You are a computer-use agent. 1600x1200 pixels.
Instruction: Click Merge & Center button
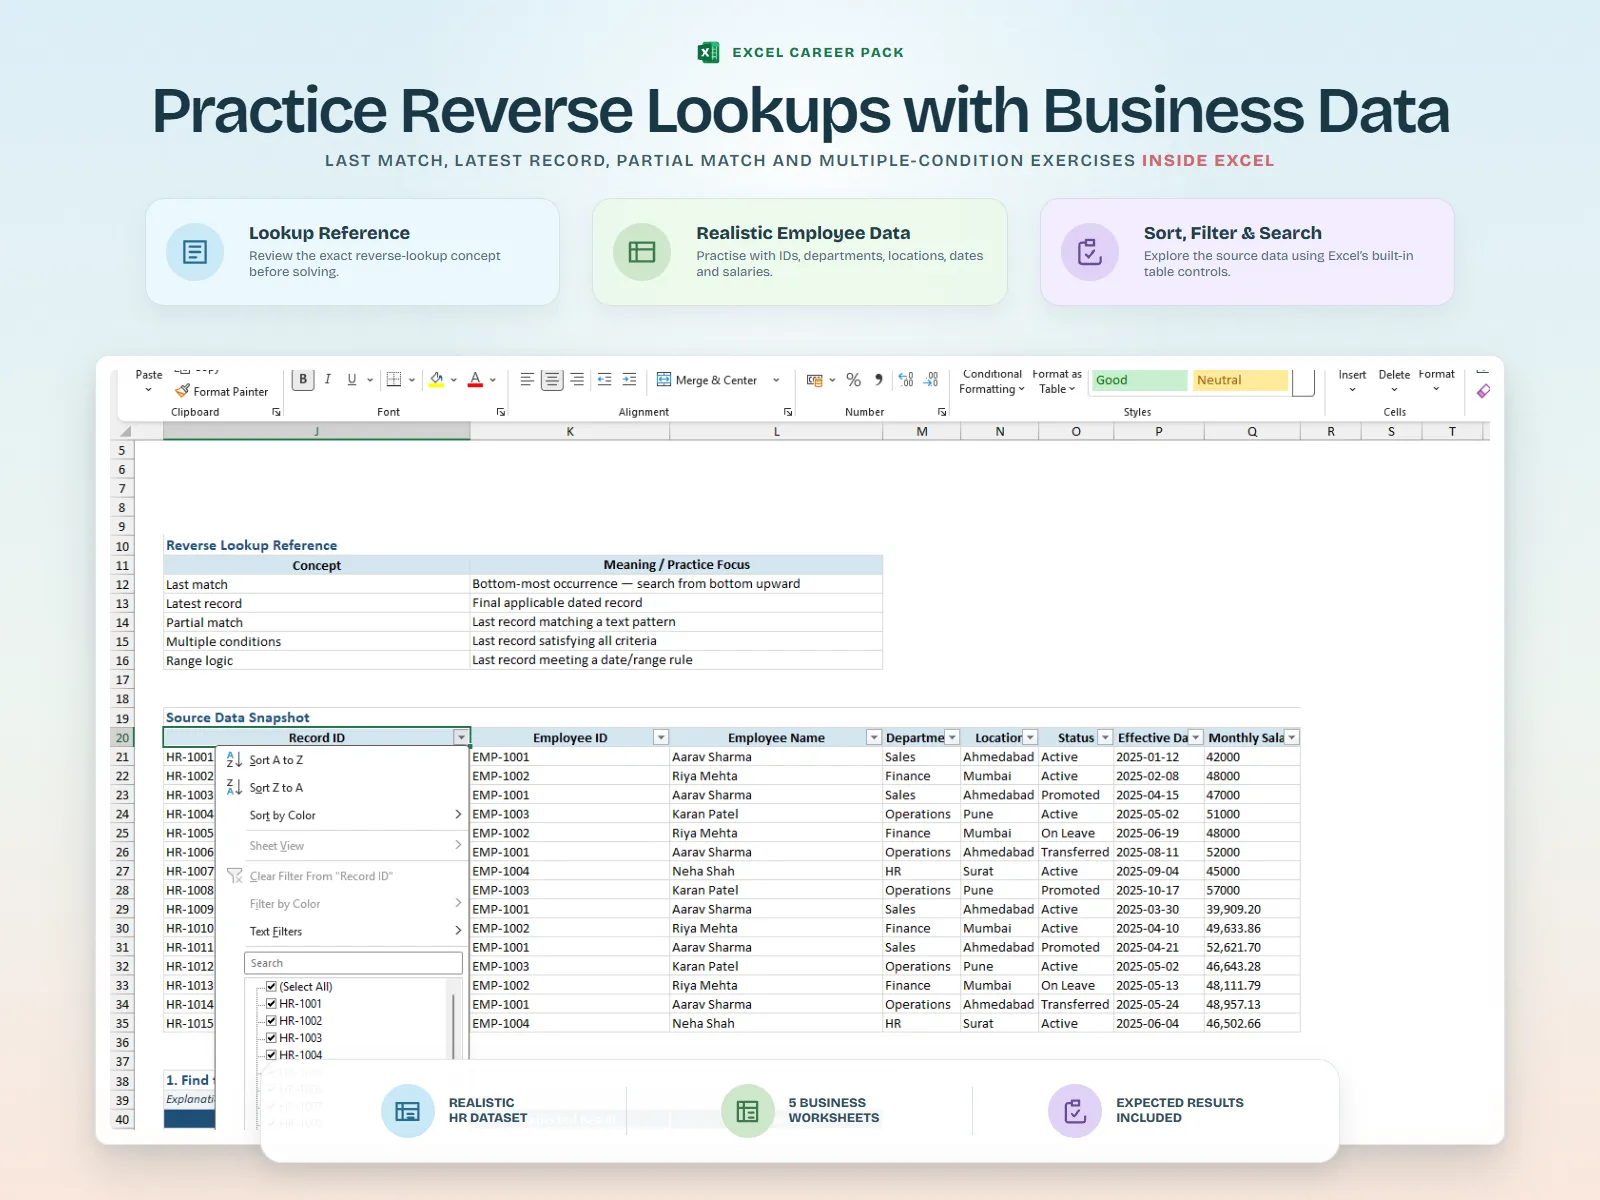coord(708,380)
